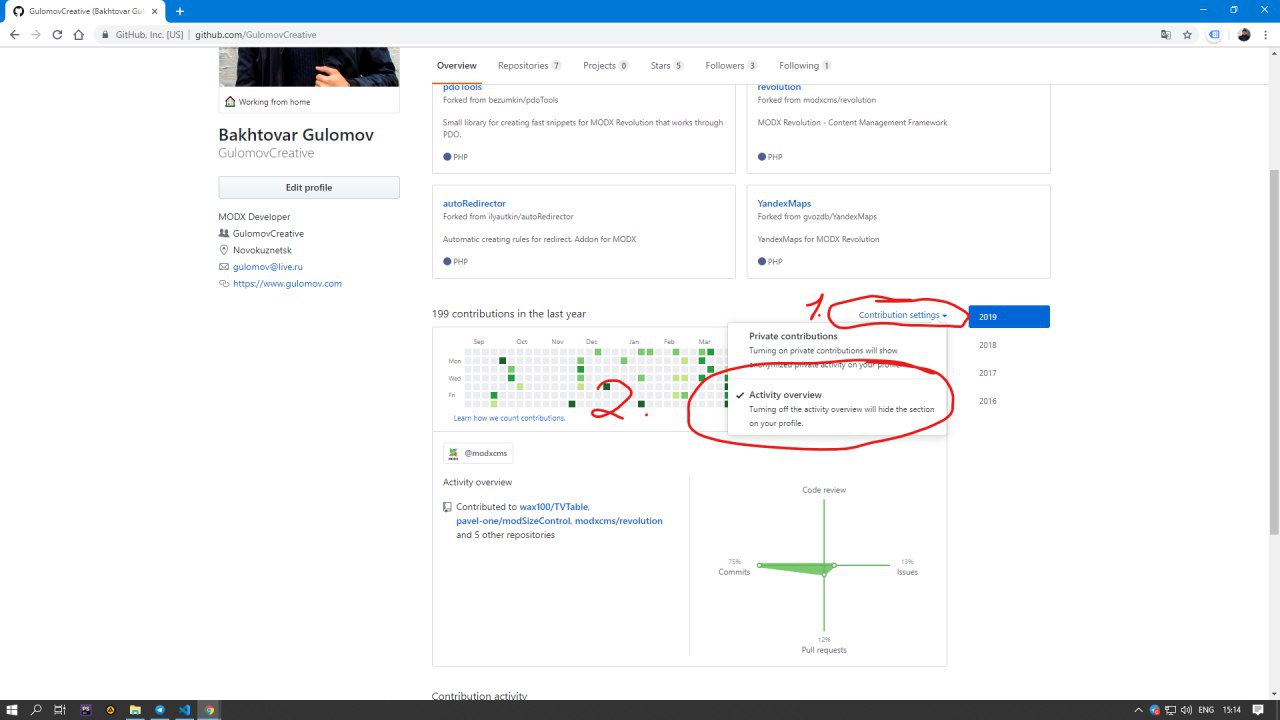Switch to the Projects tab
Screen dimensions: 1280x720
click(605, 66)
